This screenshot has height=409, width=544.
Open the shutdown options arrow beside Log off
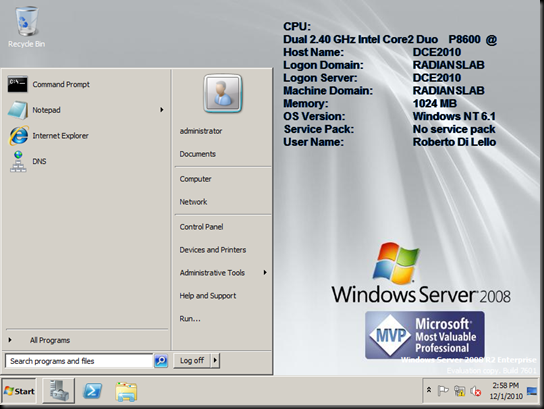215,360
